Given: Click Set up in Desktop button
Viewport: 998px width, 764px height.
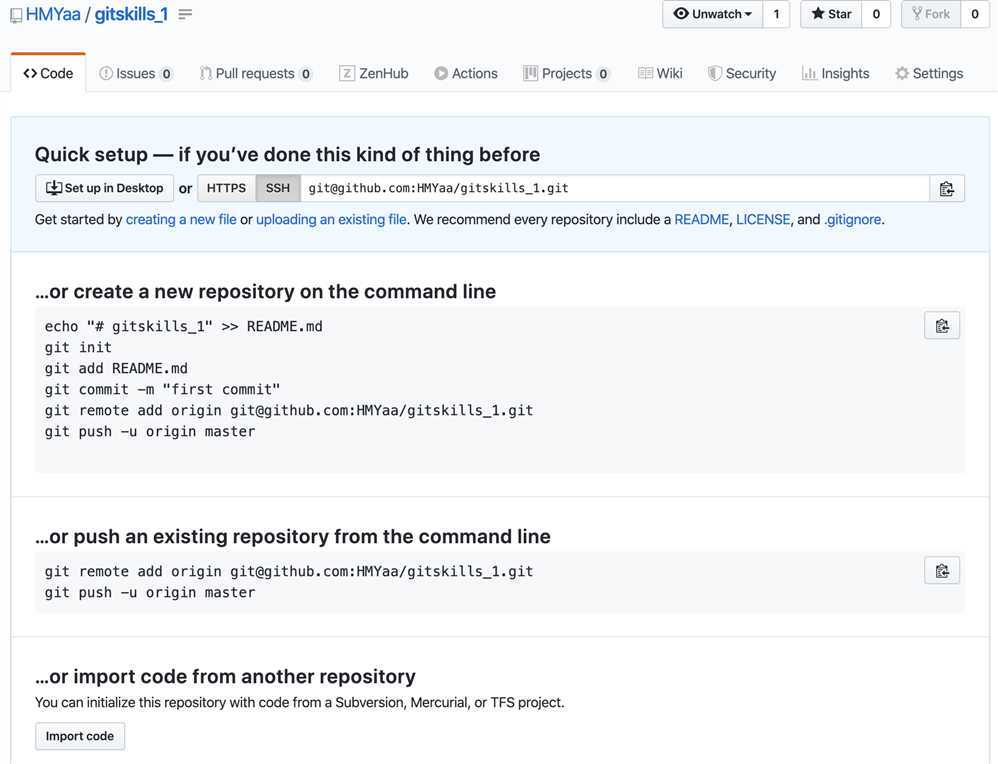Looking at the screenshot, I should click(x=104, y=188).
